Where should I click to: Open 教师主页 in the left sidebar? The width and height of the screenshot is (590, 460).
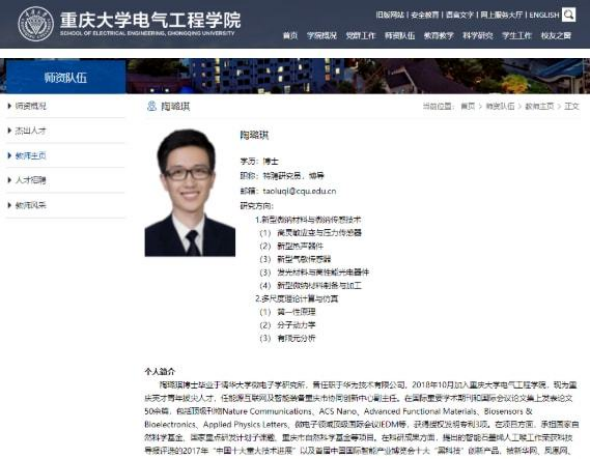coord(30,155)
